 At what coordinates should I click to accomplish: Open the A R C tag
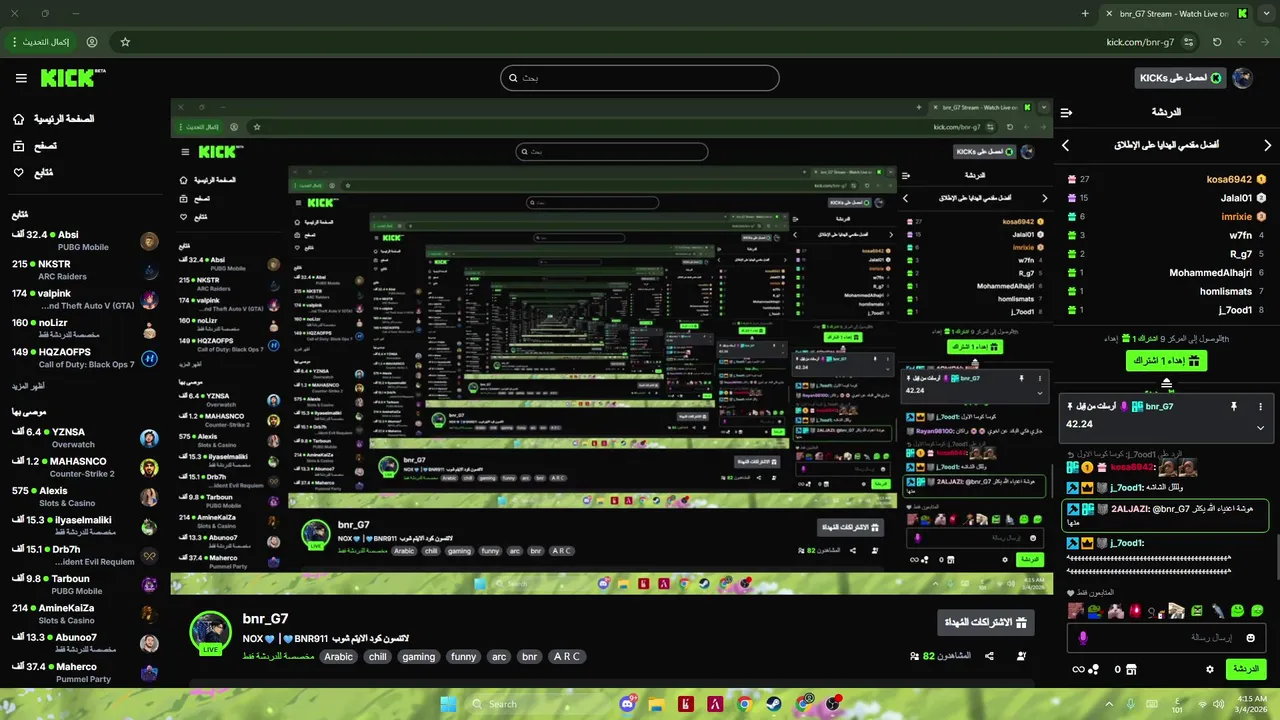coord(566,657)
